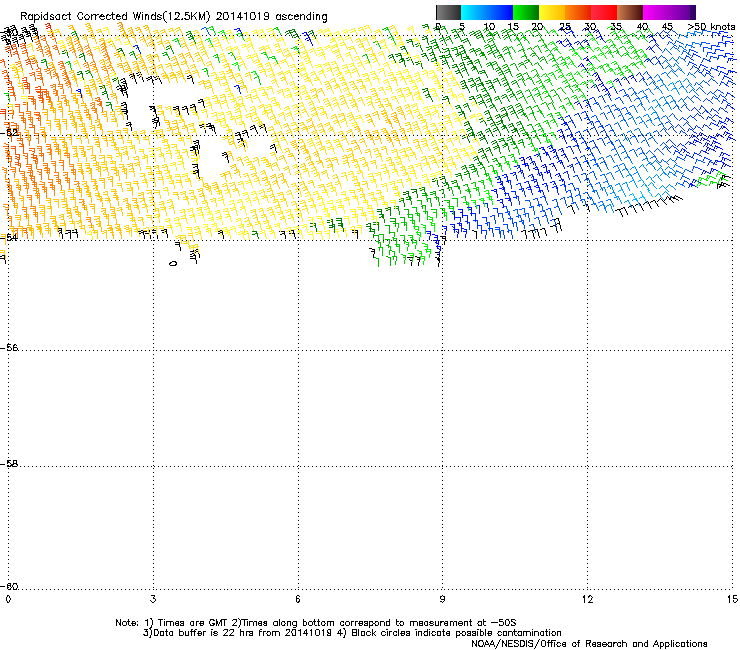Screen dimensions: 740x650
Task: Click the color scale label '30'
Action: 590,26
